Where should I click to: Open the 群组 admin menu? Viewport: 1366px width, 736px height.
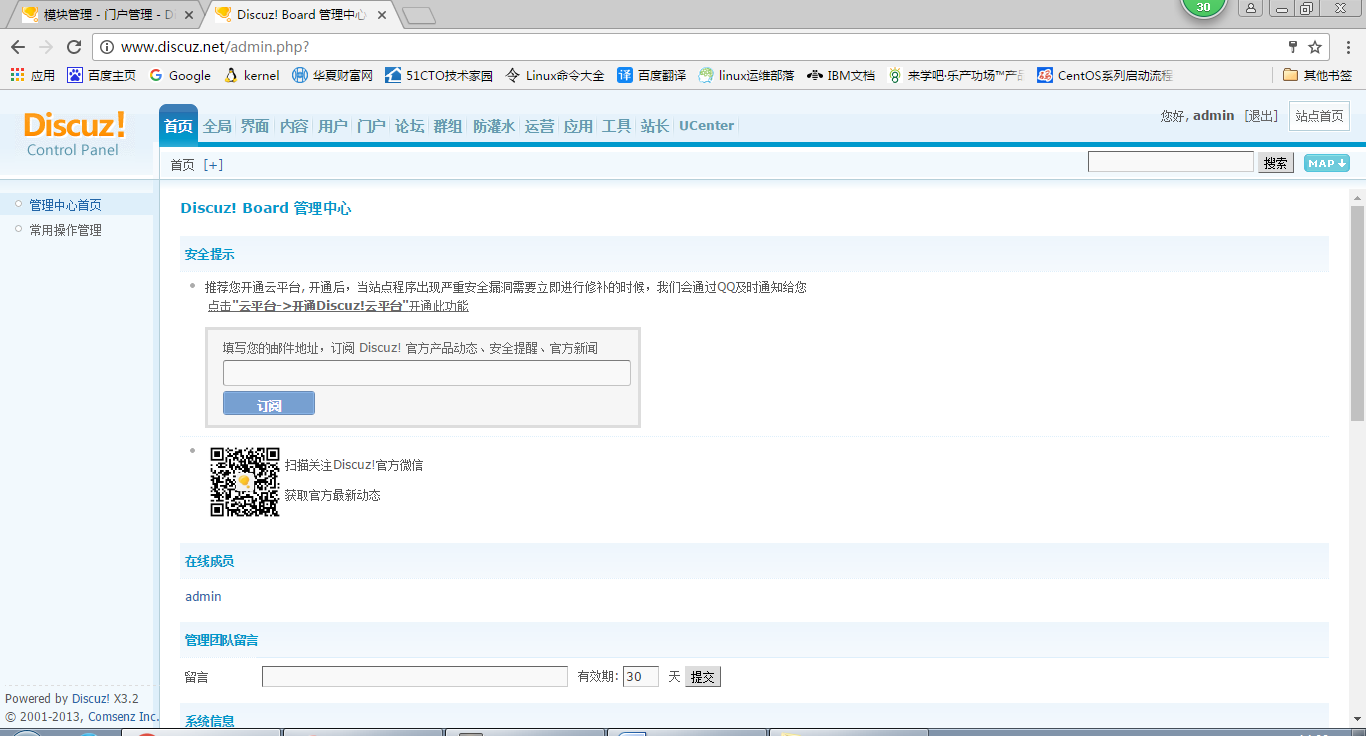click(448, 126)
